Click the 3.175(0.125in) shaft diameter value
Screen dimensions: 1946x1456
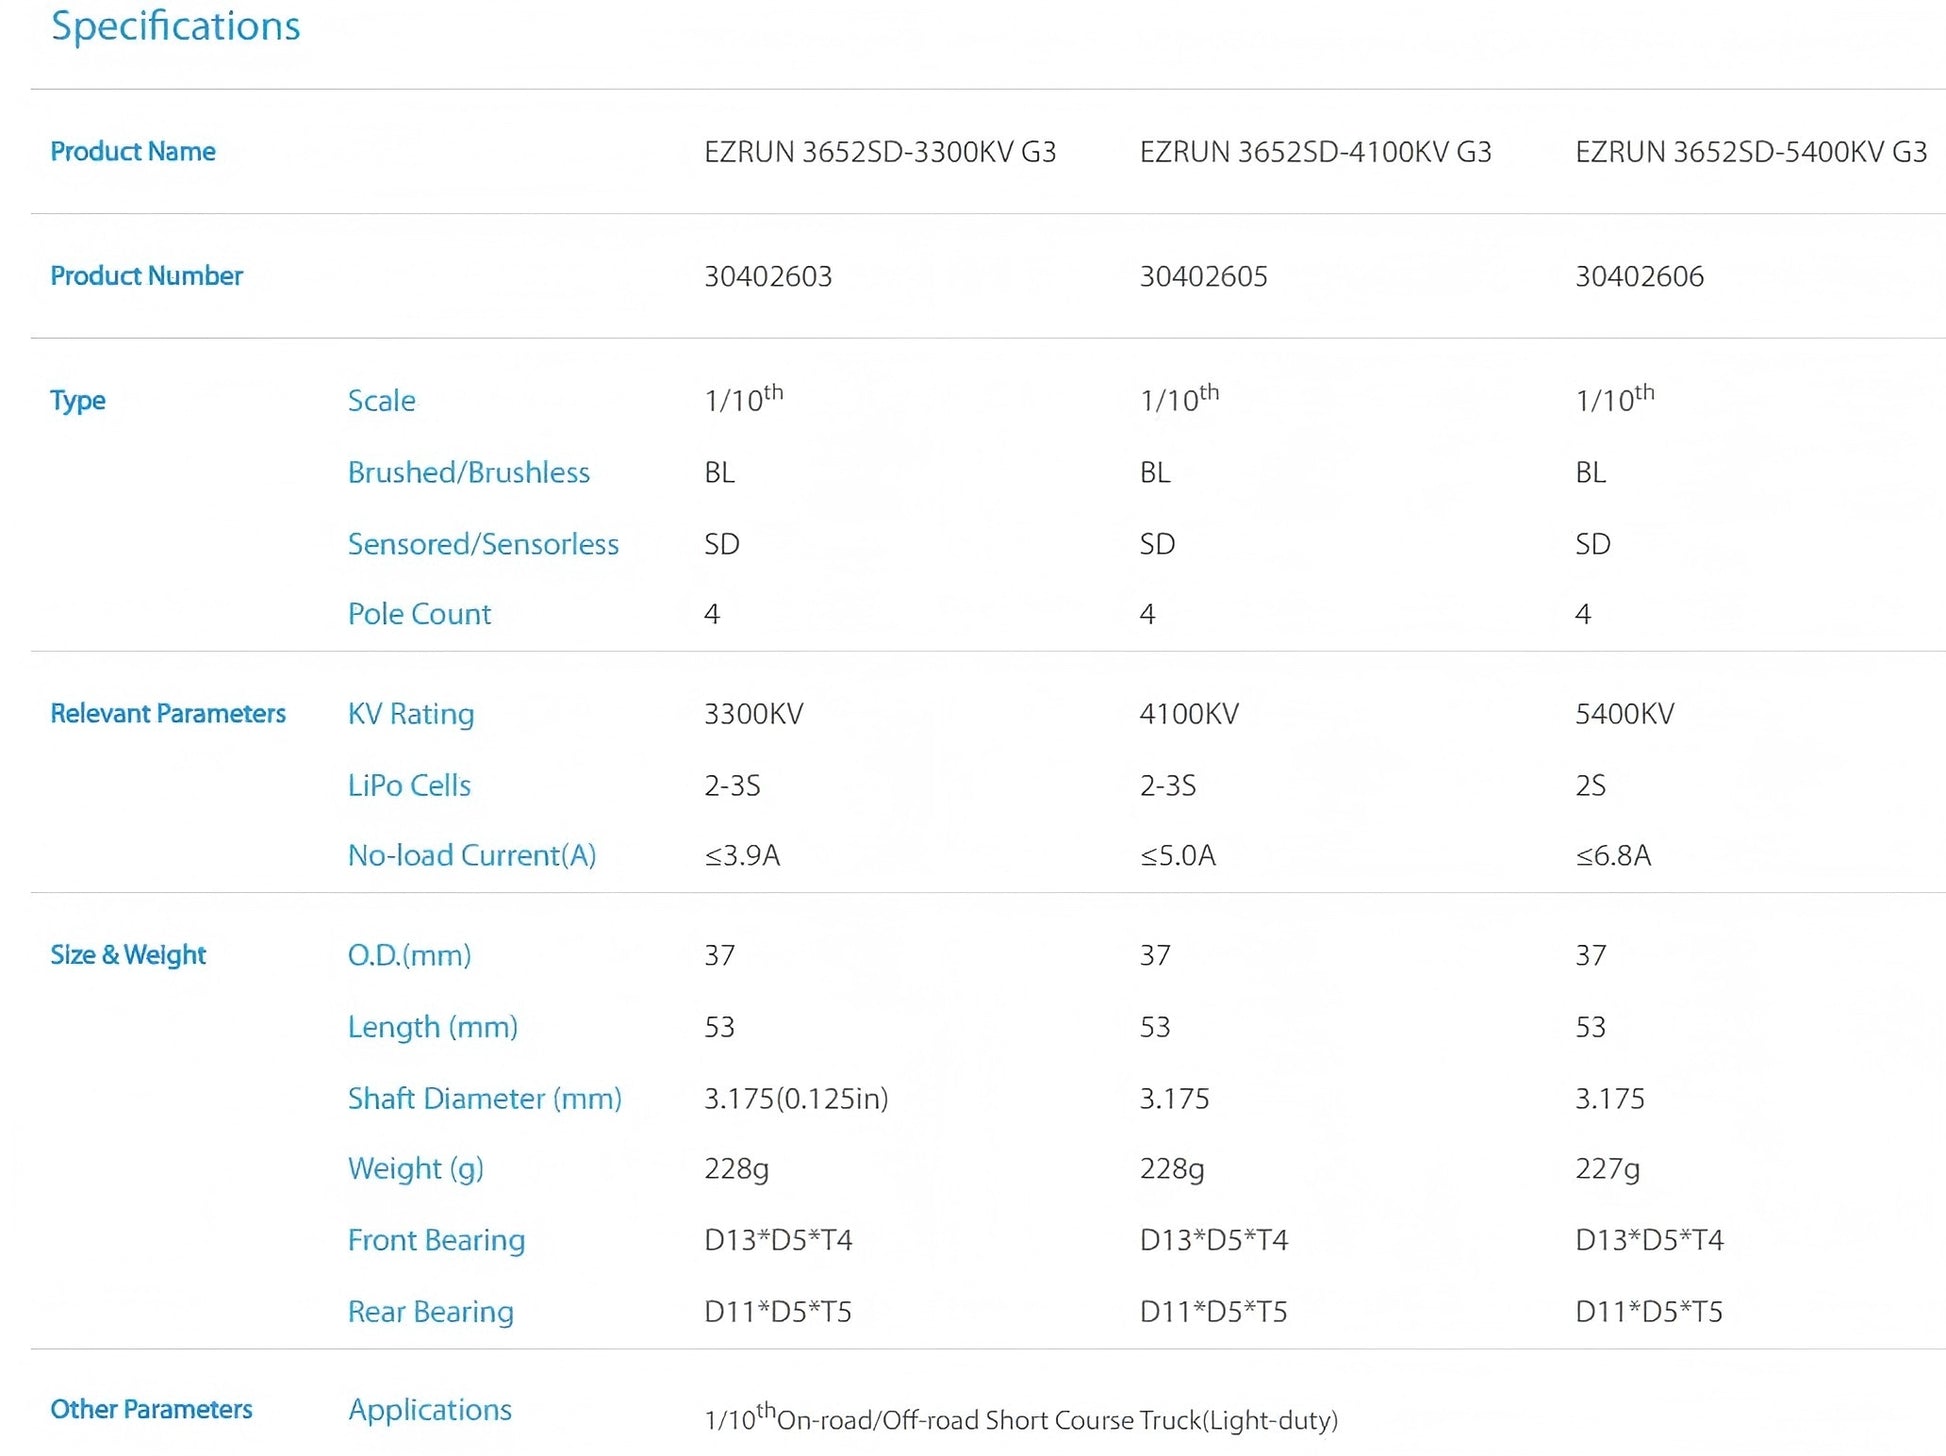(796, 1099)
